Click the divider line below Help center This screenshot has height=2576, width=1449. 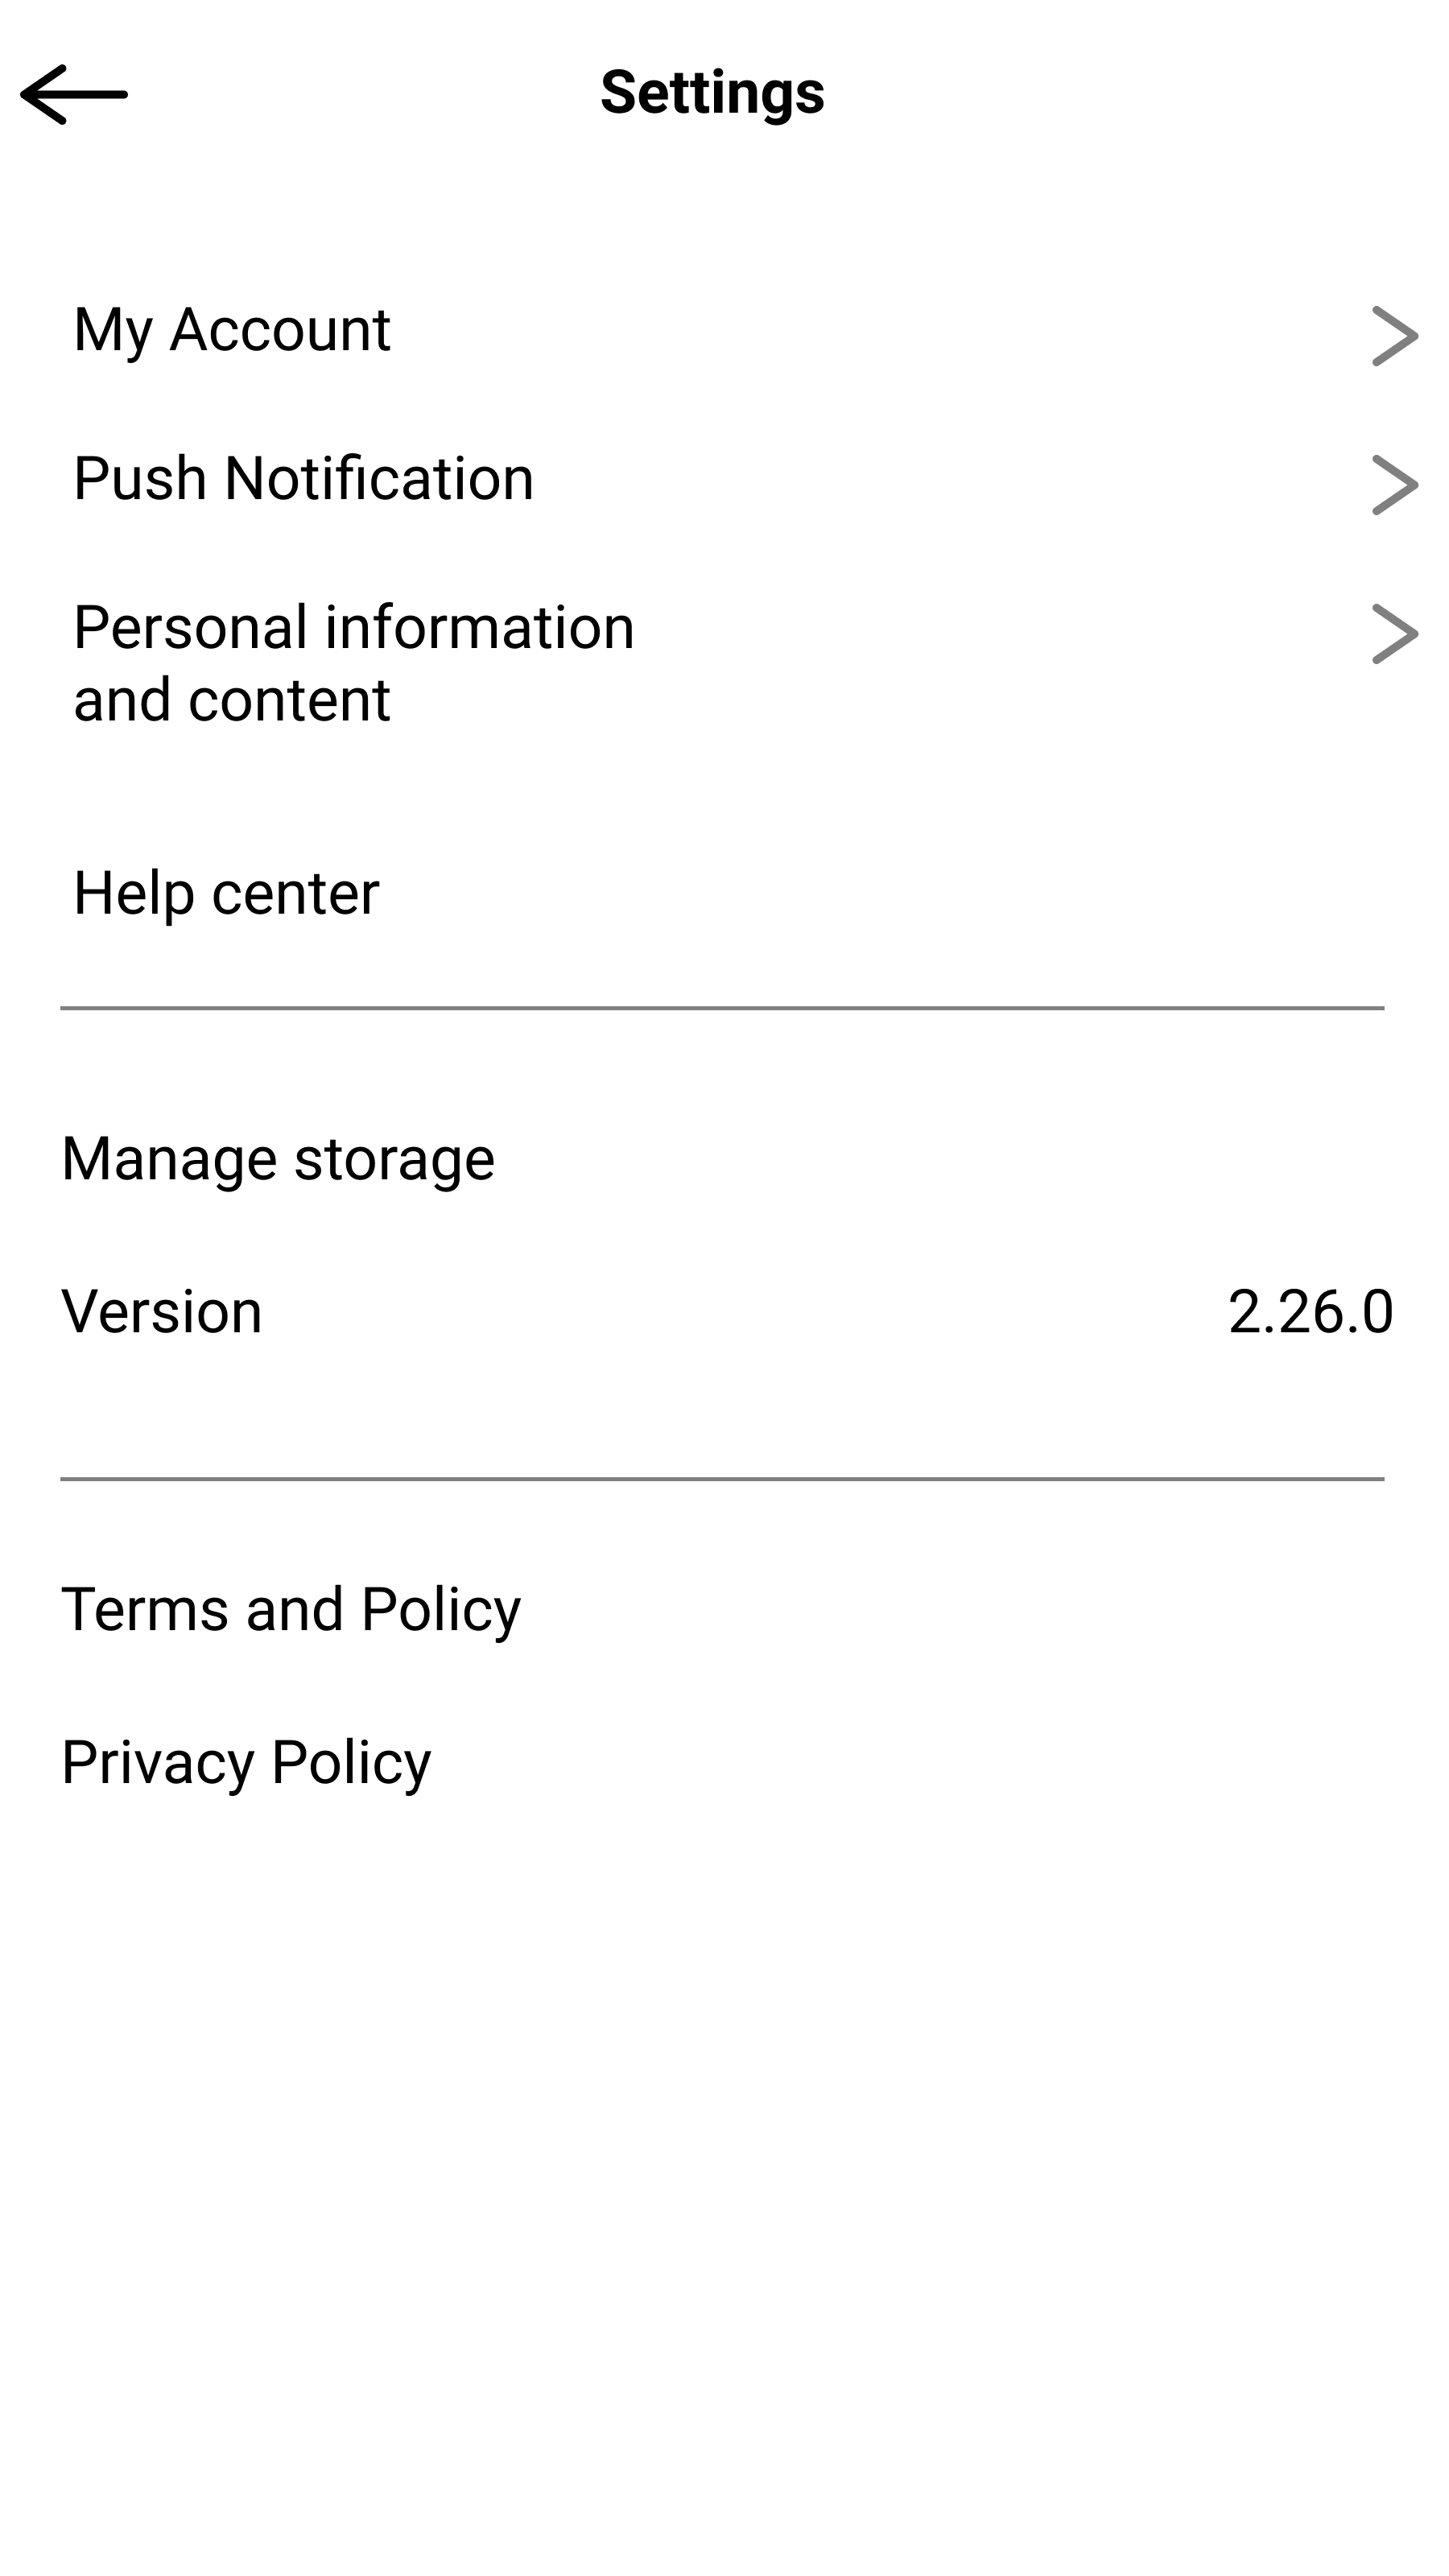(x=722, y=1008)
